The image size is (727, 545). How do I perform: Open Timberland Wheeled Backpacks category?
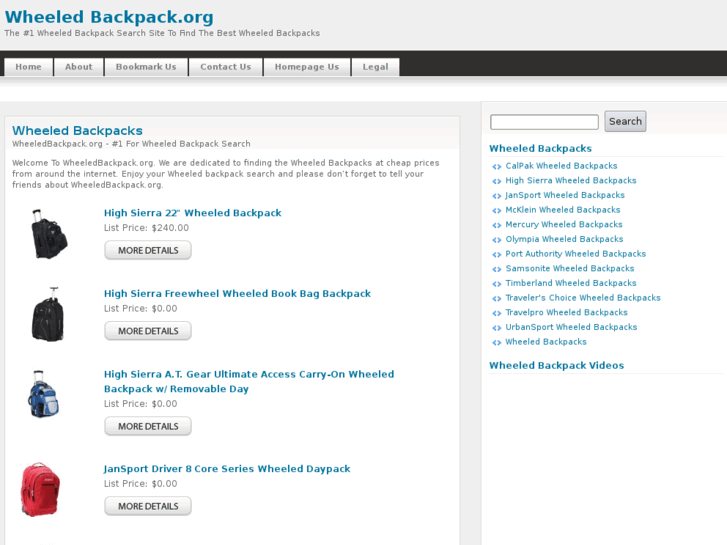coord(571,283)
